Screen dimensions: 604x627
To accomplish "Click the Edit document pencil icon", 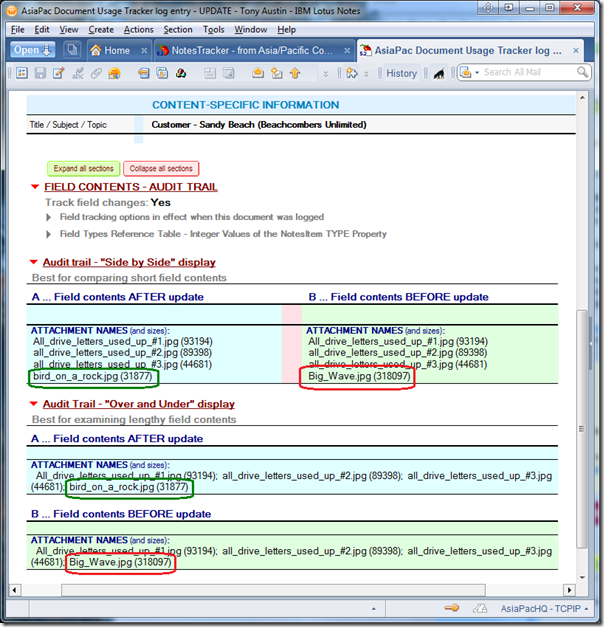I will pyautogui.click(x=59, y=73).
